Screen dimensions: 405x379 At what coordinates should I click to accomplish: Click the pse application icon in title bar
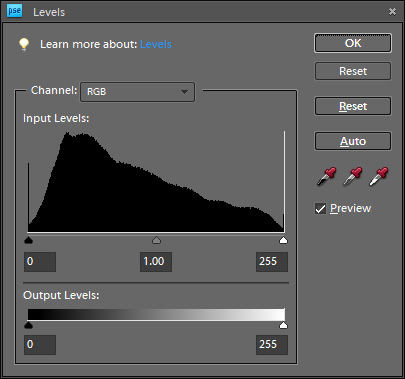pyautogui.click(x=14, y=11)
